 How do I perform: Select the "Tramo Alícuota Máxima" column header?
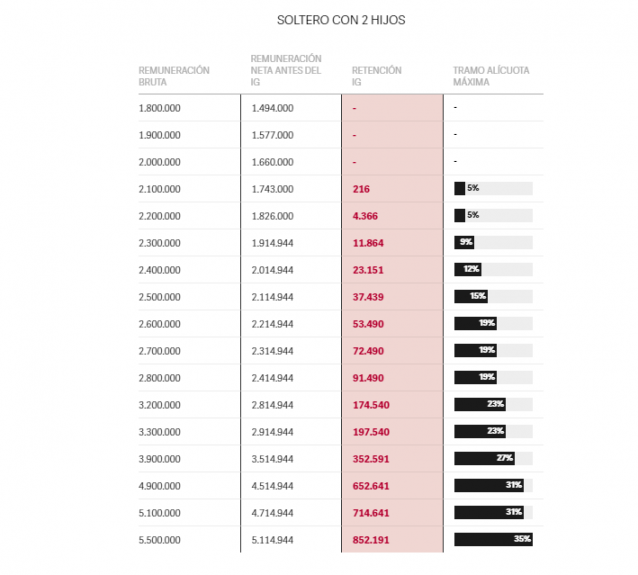(x=491, y=76)
